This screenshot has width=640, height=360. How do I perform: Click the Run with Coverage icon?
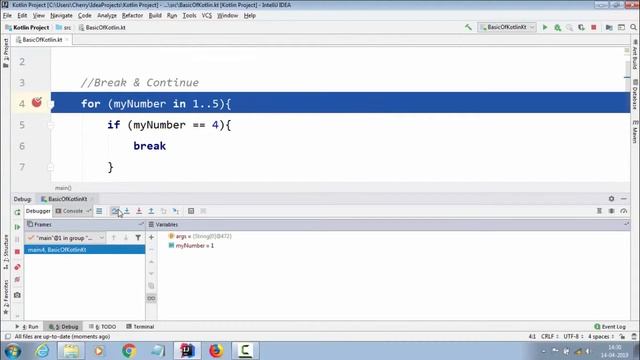[x=581, y=27]
